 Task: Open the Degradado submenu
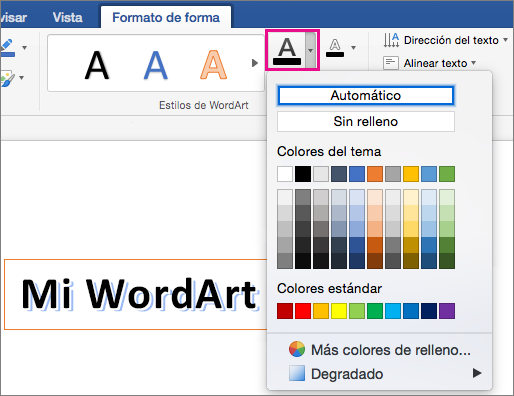coord(380,374)
